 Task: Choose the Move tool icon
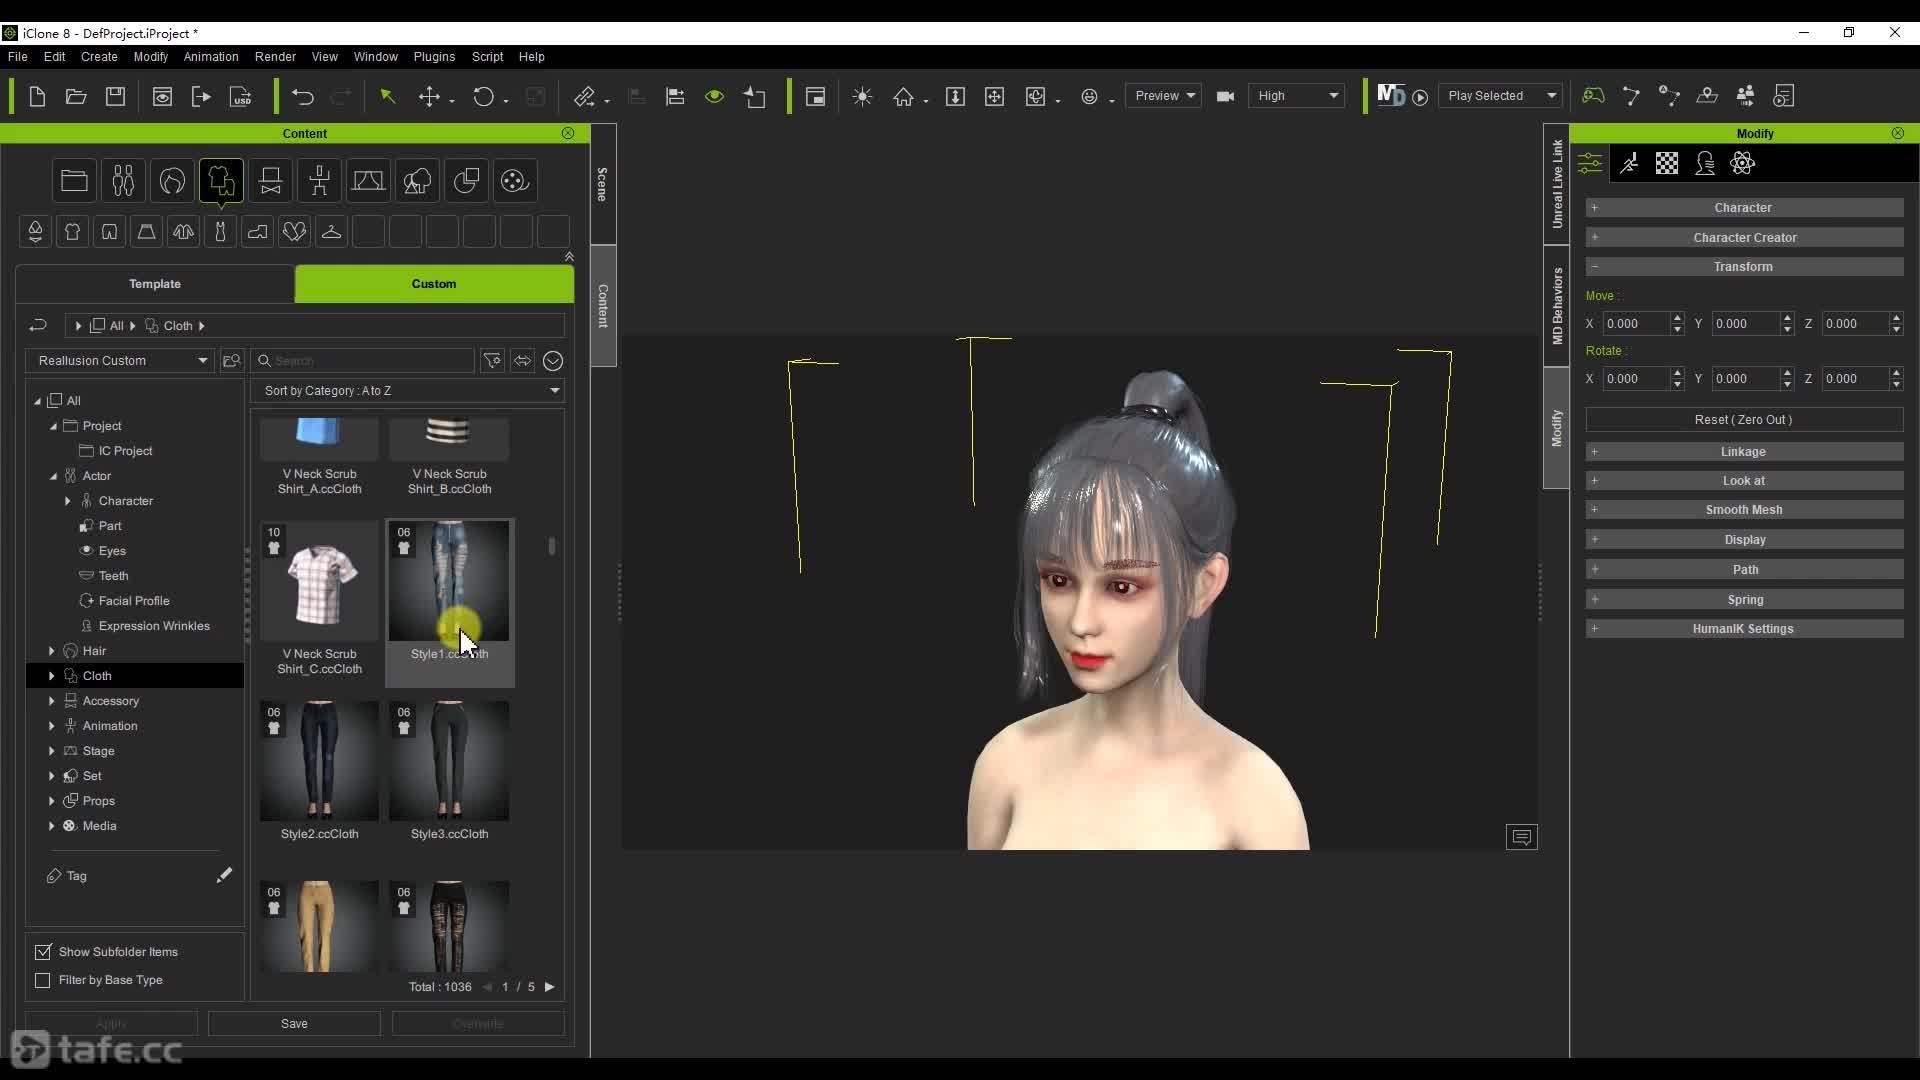[429, 96]
